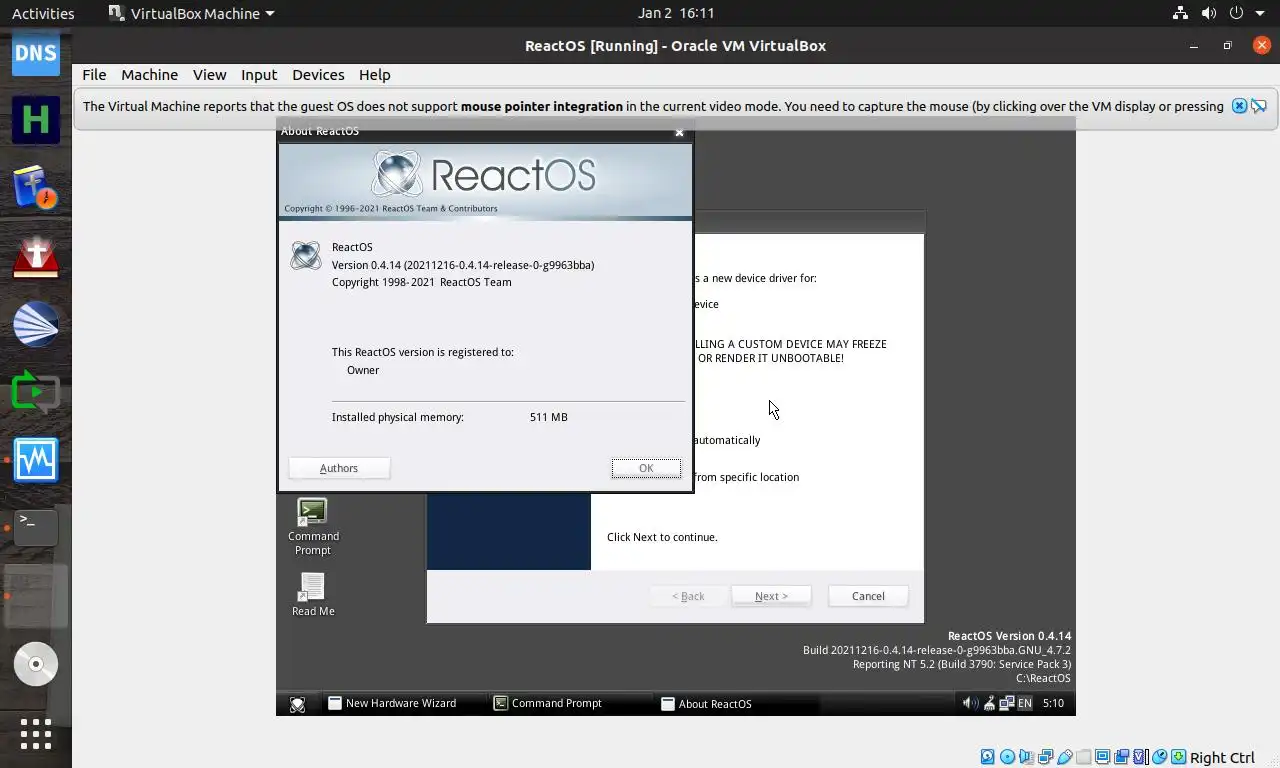Dismiss the mouse integration notification

click(1239, 106)
